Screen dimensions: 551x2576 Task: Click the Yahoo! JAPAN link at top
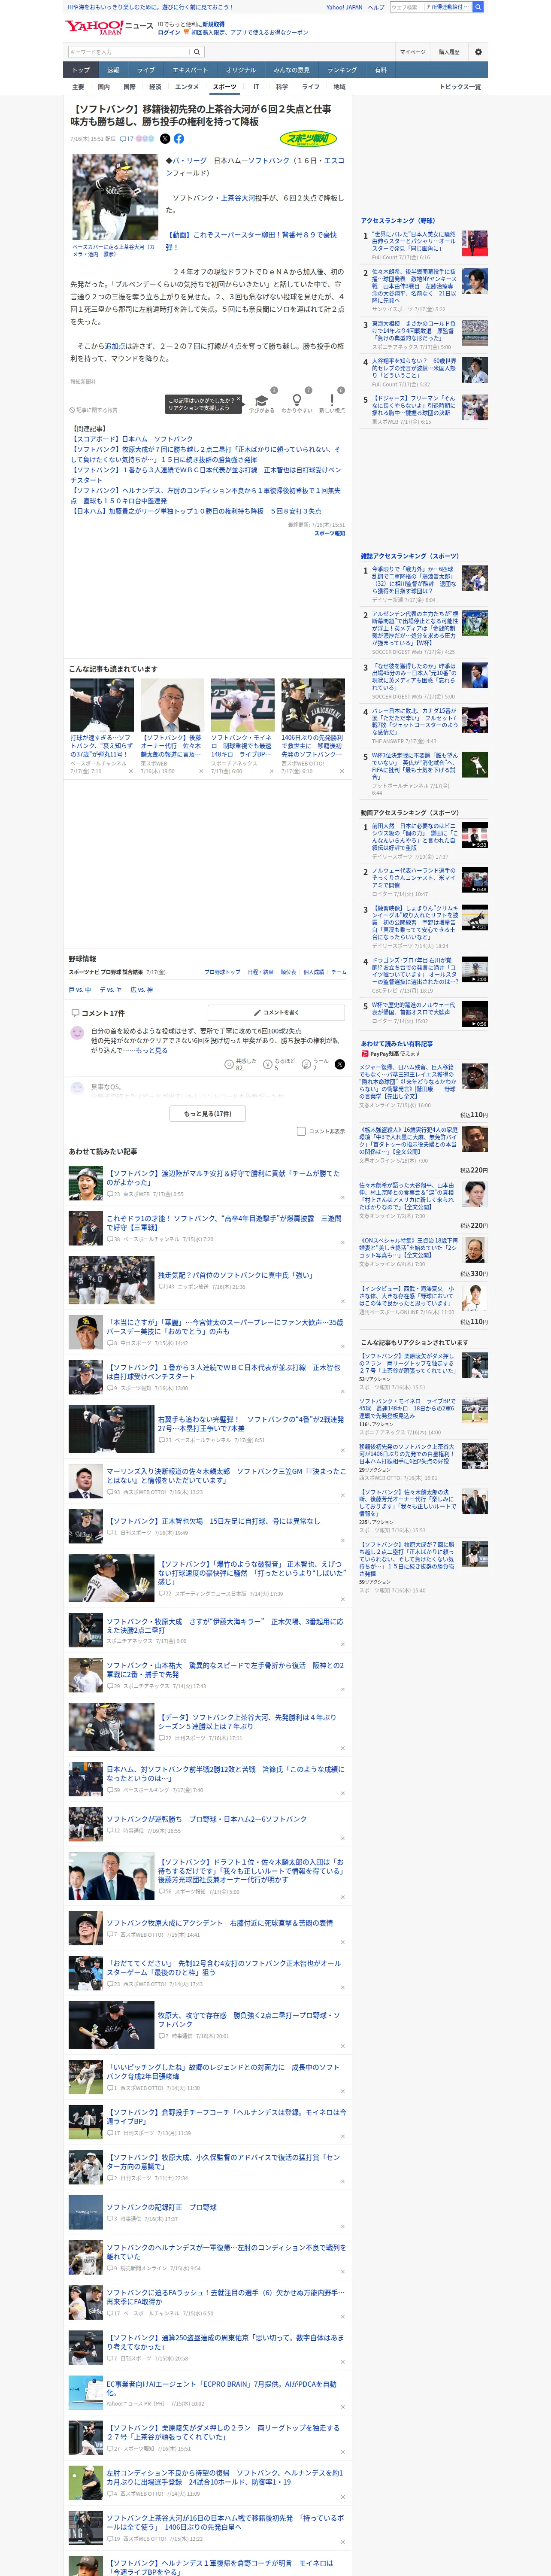(344, 7)
